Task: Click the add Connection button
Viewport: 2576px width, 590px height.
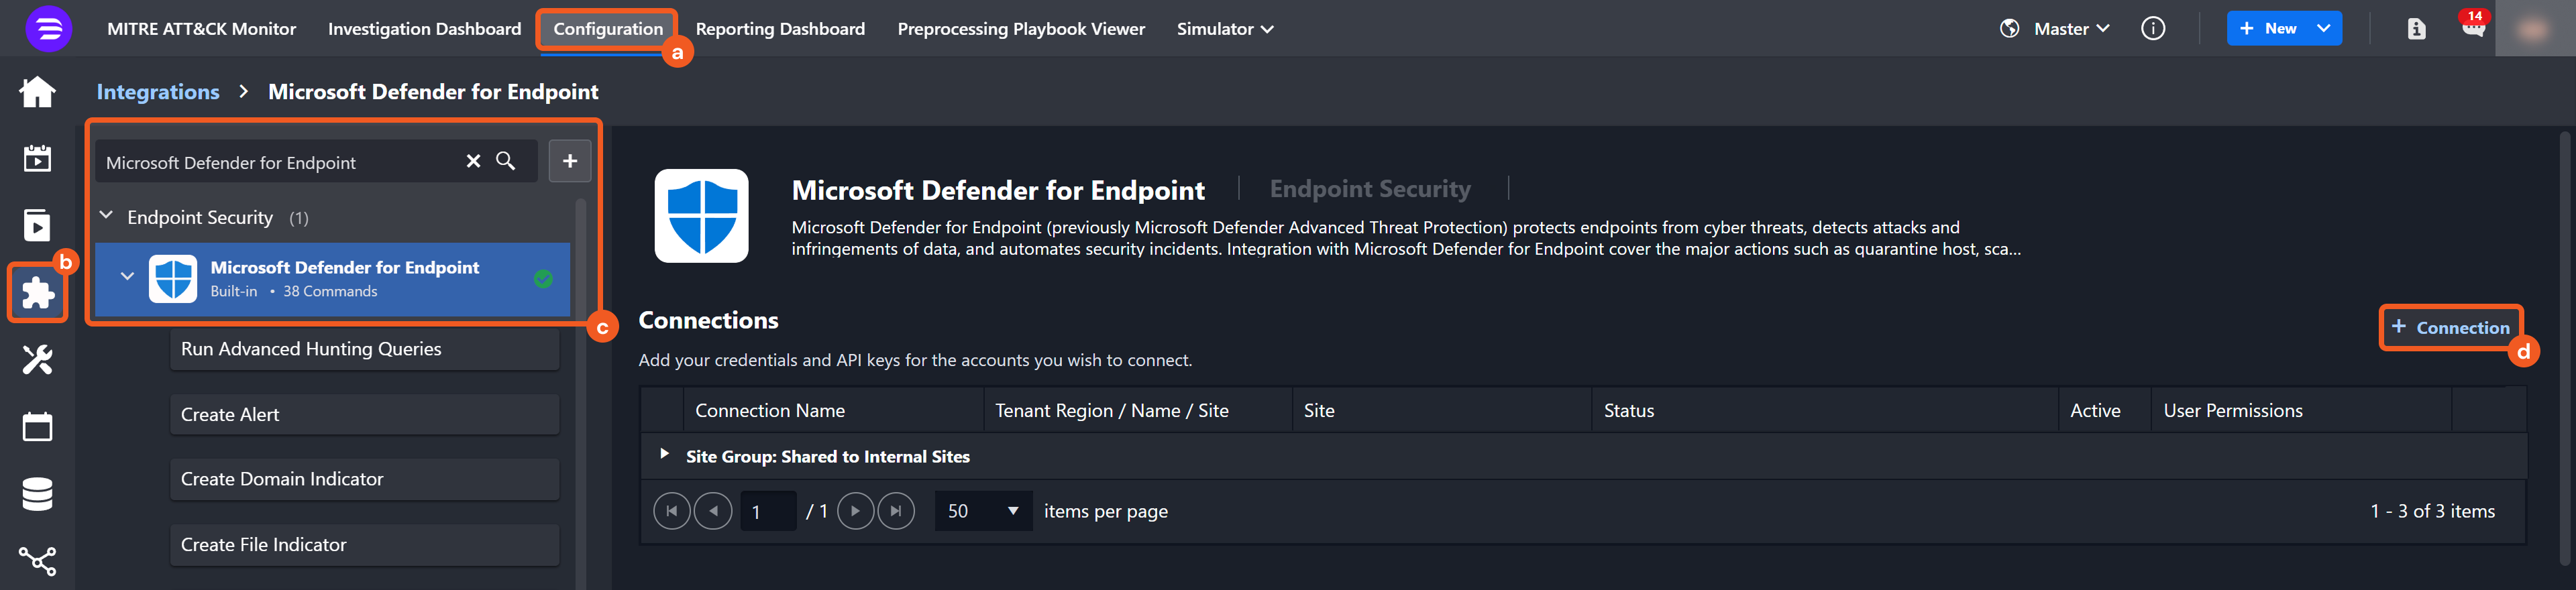Action: (2450, 327)
